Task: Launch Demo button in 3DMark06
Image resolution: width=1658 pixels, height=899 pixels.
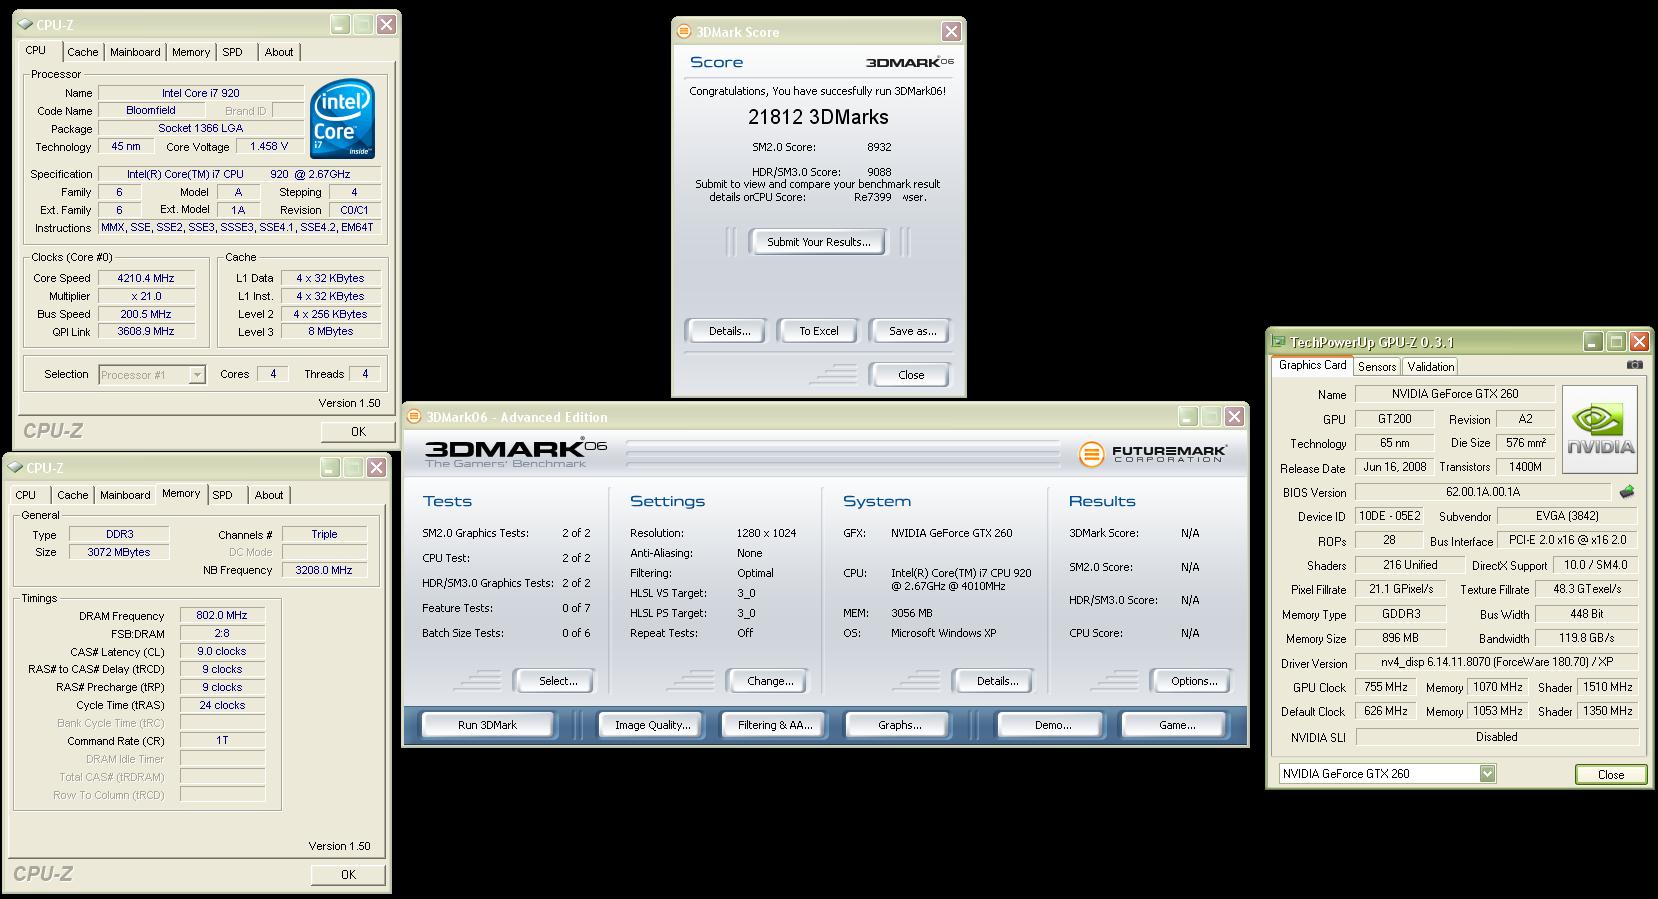Action: pos(1052,725)
